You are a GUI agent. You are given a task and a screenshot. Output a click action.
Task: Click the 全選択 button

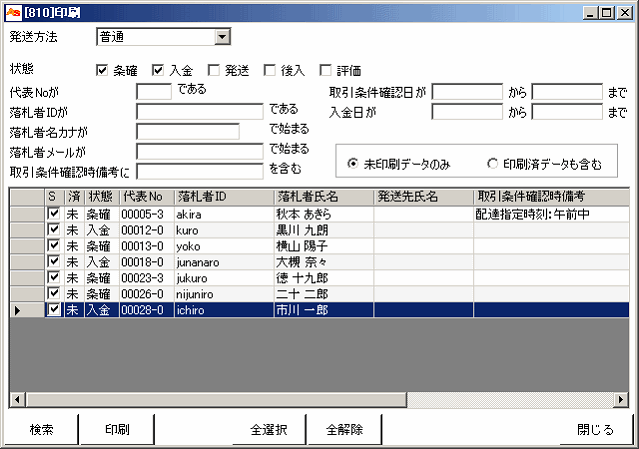click(x=269, y=429)
